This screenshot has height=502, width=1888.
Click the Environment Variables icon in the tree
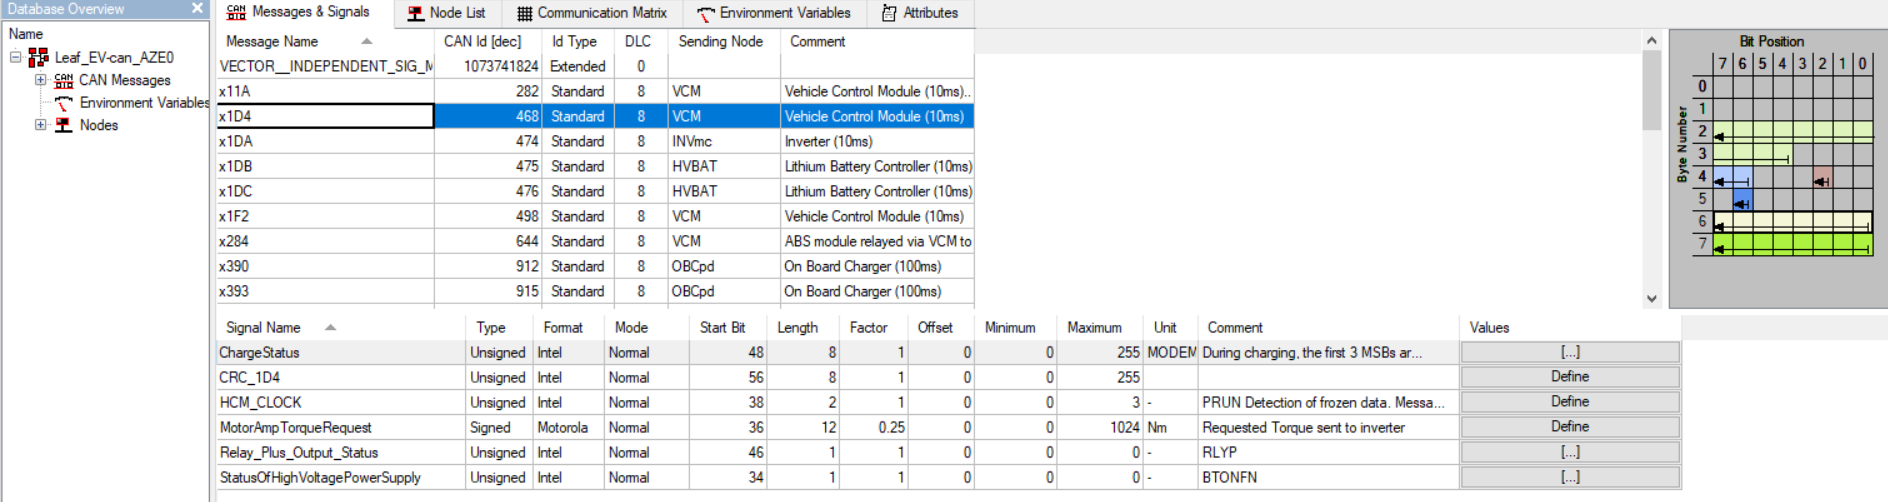click(x=64, y=103)
